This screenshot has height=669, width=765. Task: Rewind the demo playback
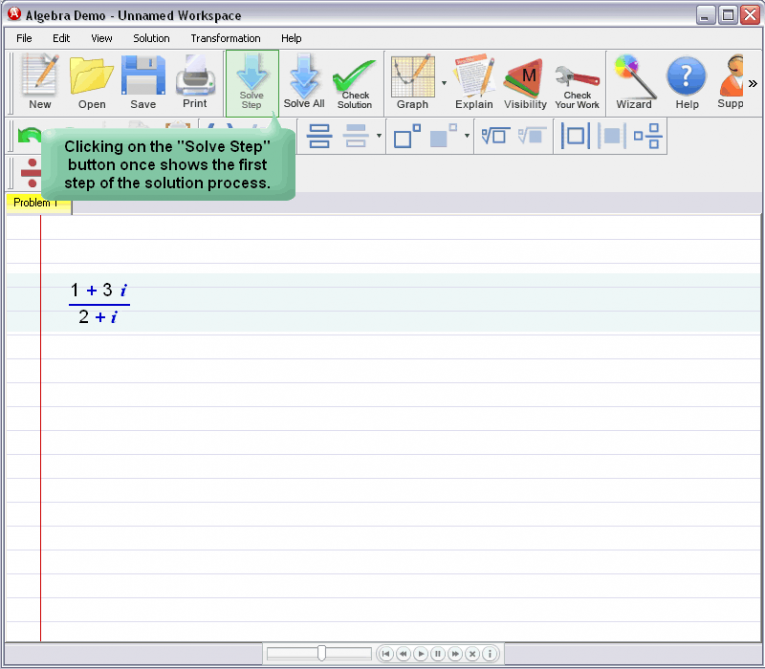click(403, 653)
